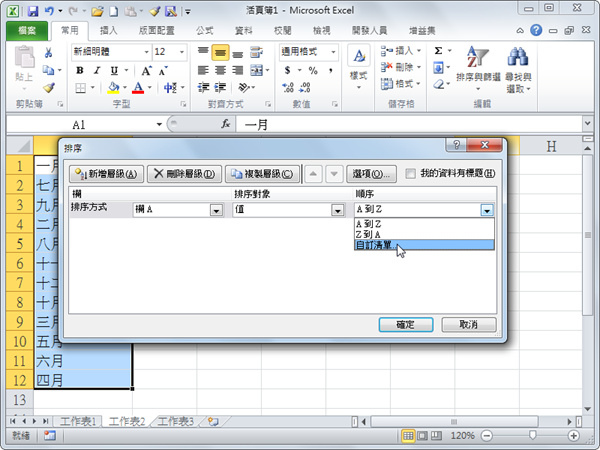Open the sort column dropdown showing 欄 A
600x450 pixels.
(x=216, y=210)
